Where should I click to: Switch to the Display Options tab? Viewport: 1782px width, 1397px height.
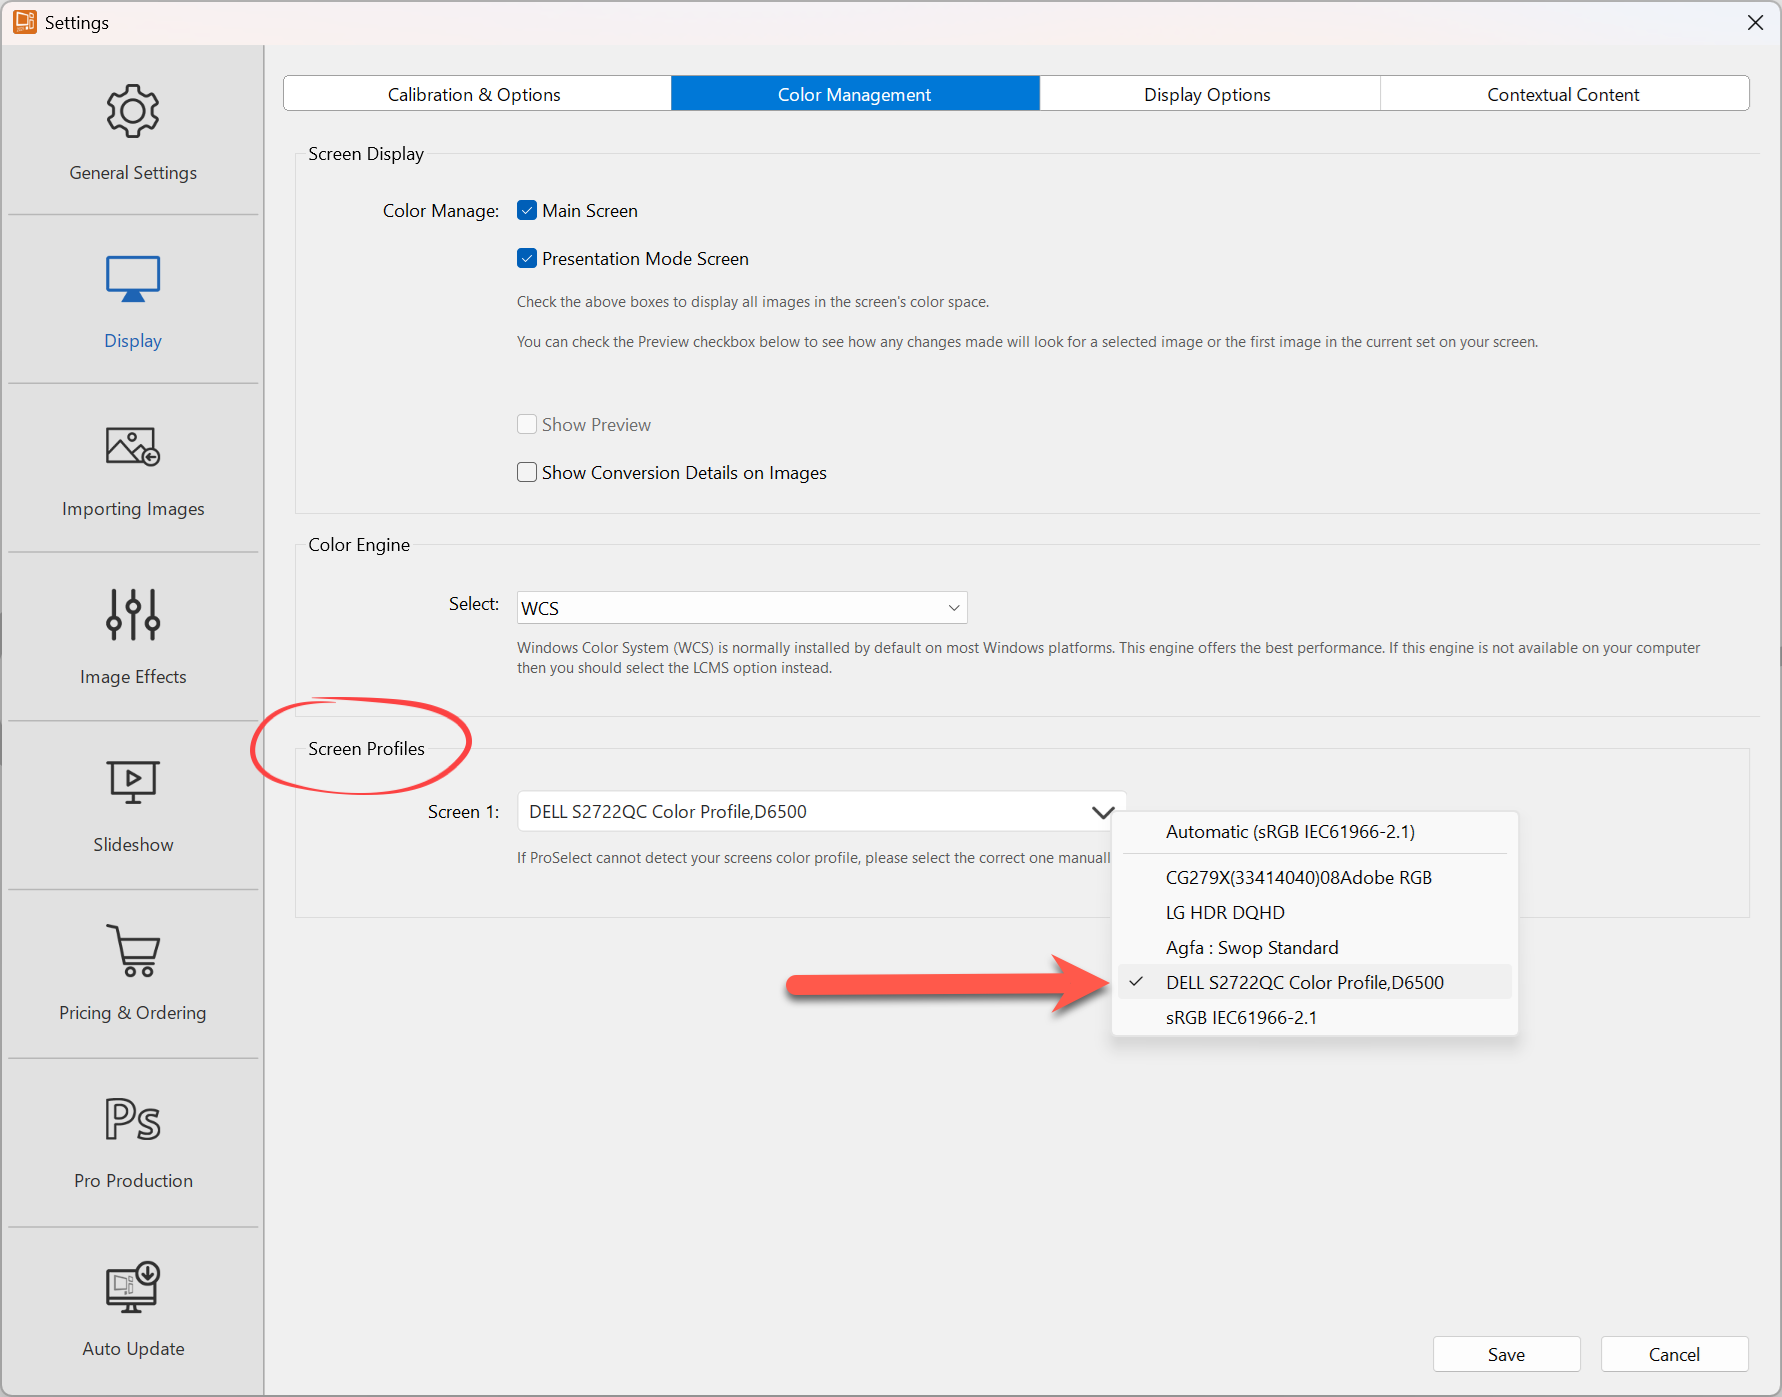[x=1207, y=95]
